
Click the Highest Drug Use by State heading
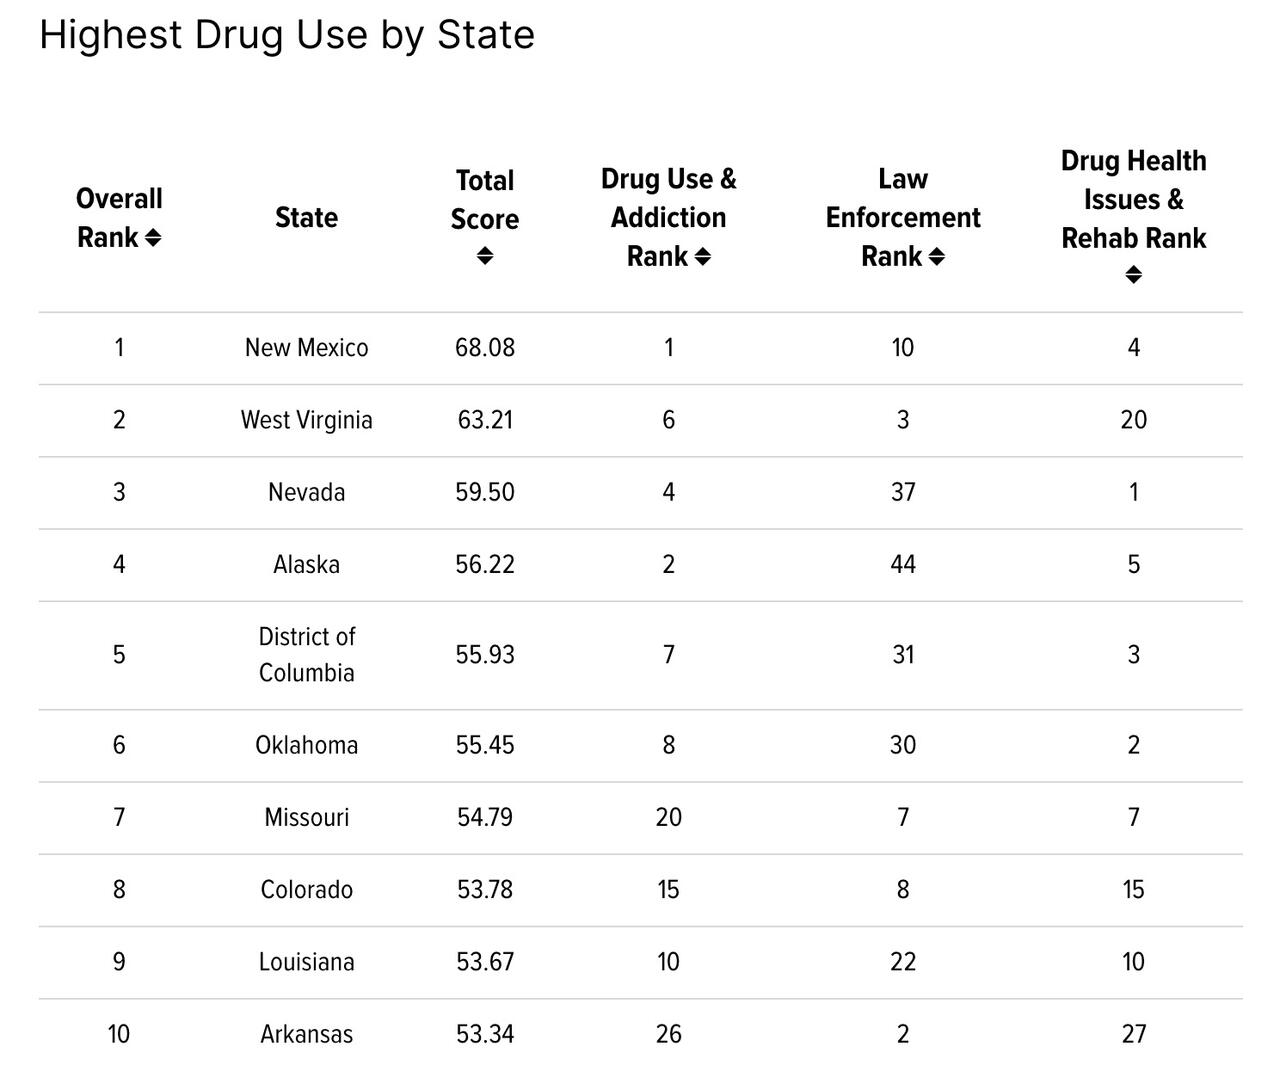287,35
